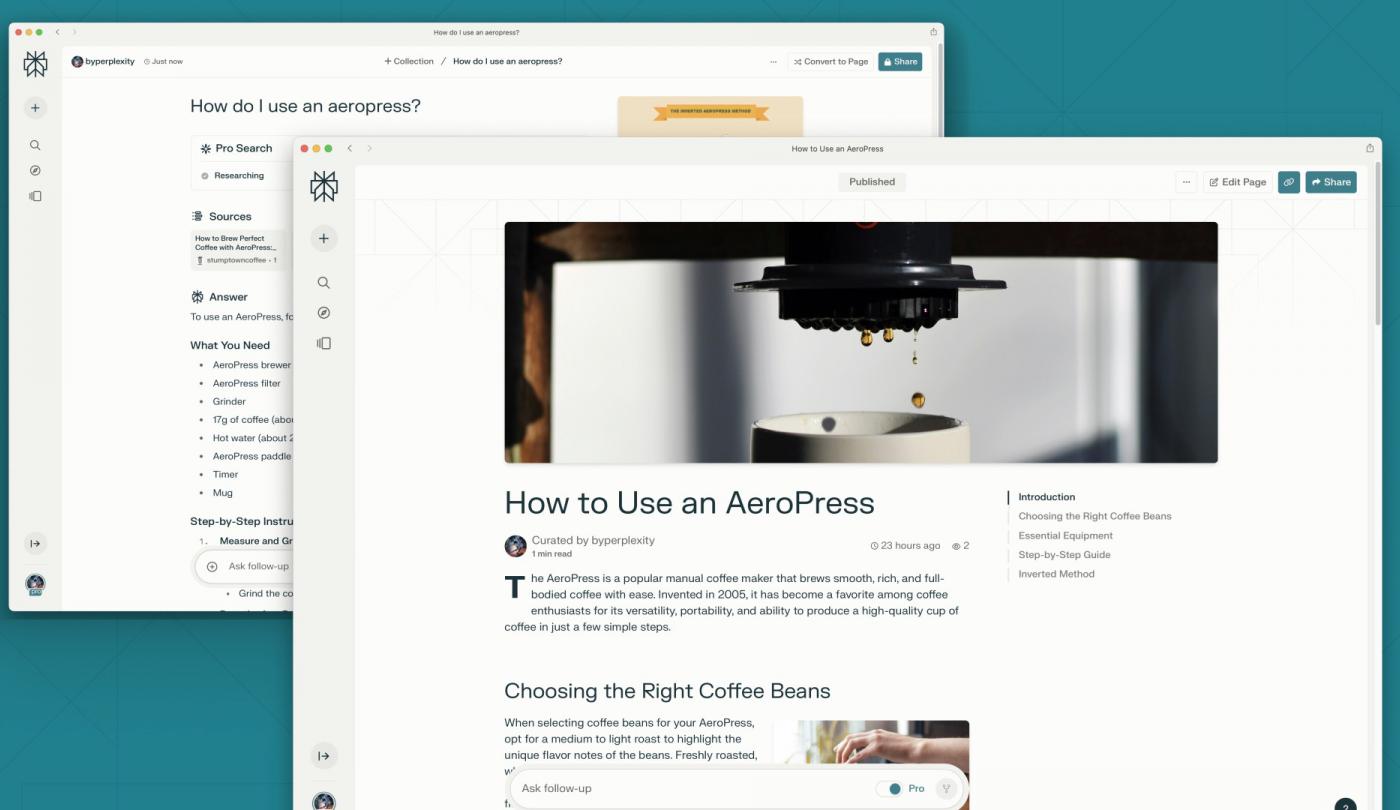The height and width of the screenshot is (810, 1400).
Task: Expand sidebar arrow icon in back window
Action: [35, 544]
